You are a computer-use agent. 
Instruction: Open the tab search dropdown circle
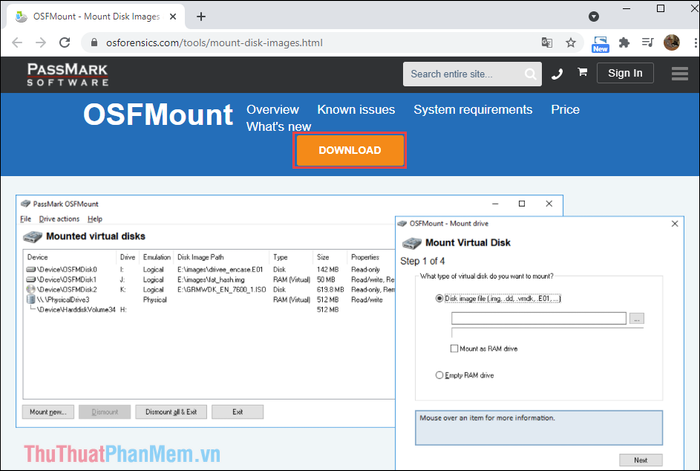click(x=593, y=17)
